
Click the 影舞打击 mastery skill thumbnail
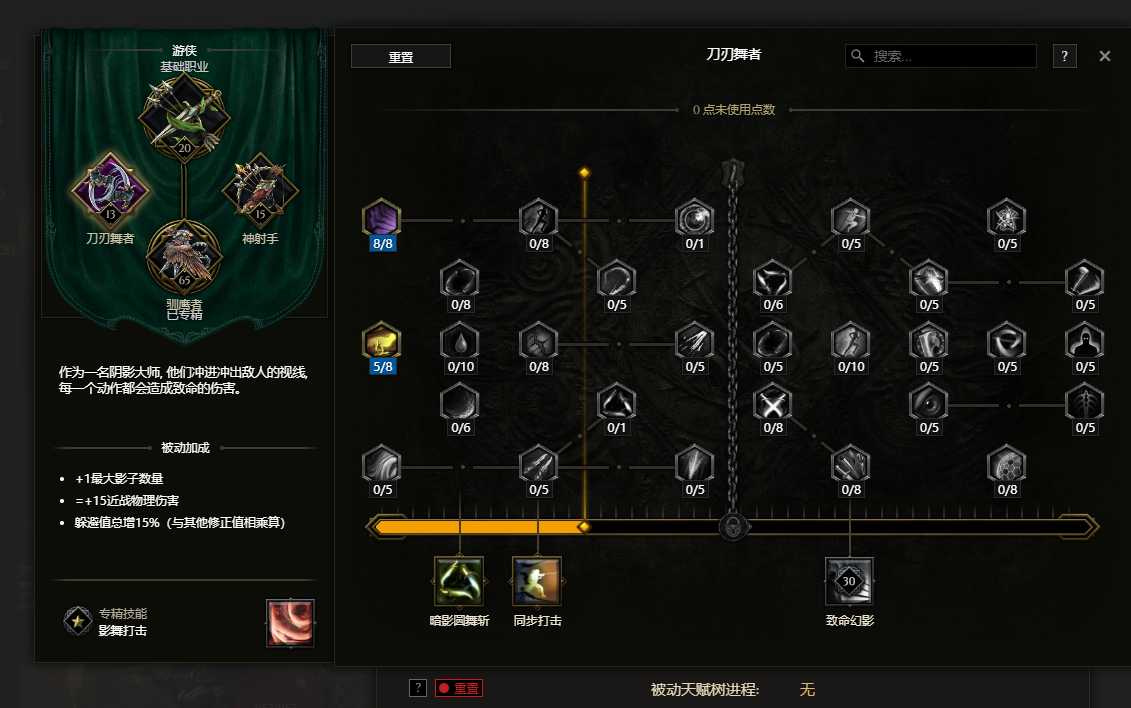click(290, 623)
